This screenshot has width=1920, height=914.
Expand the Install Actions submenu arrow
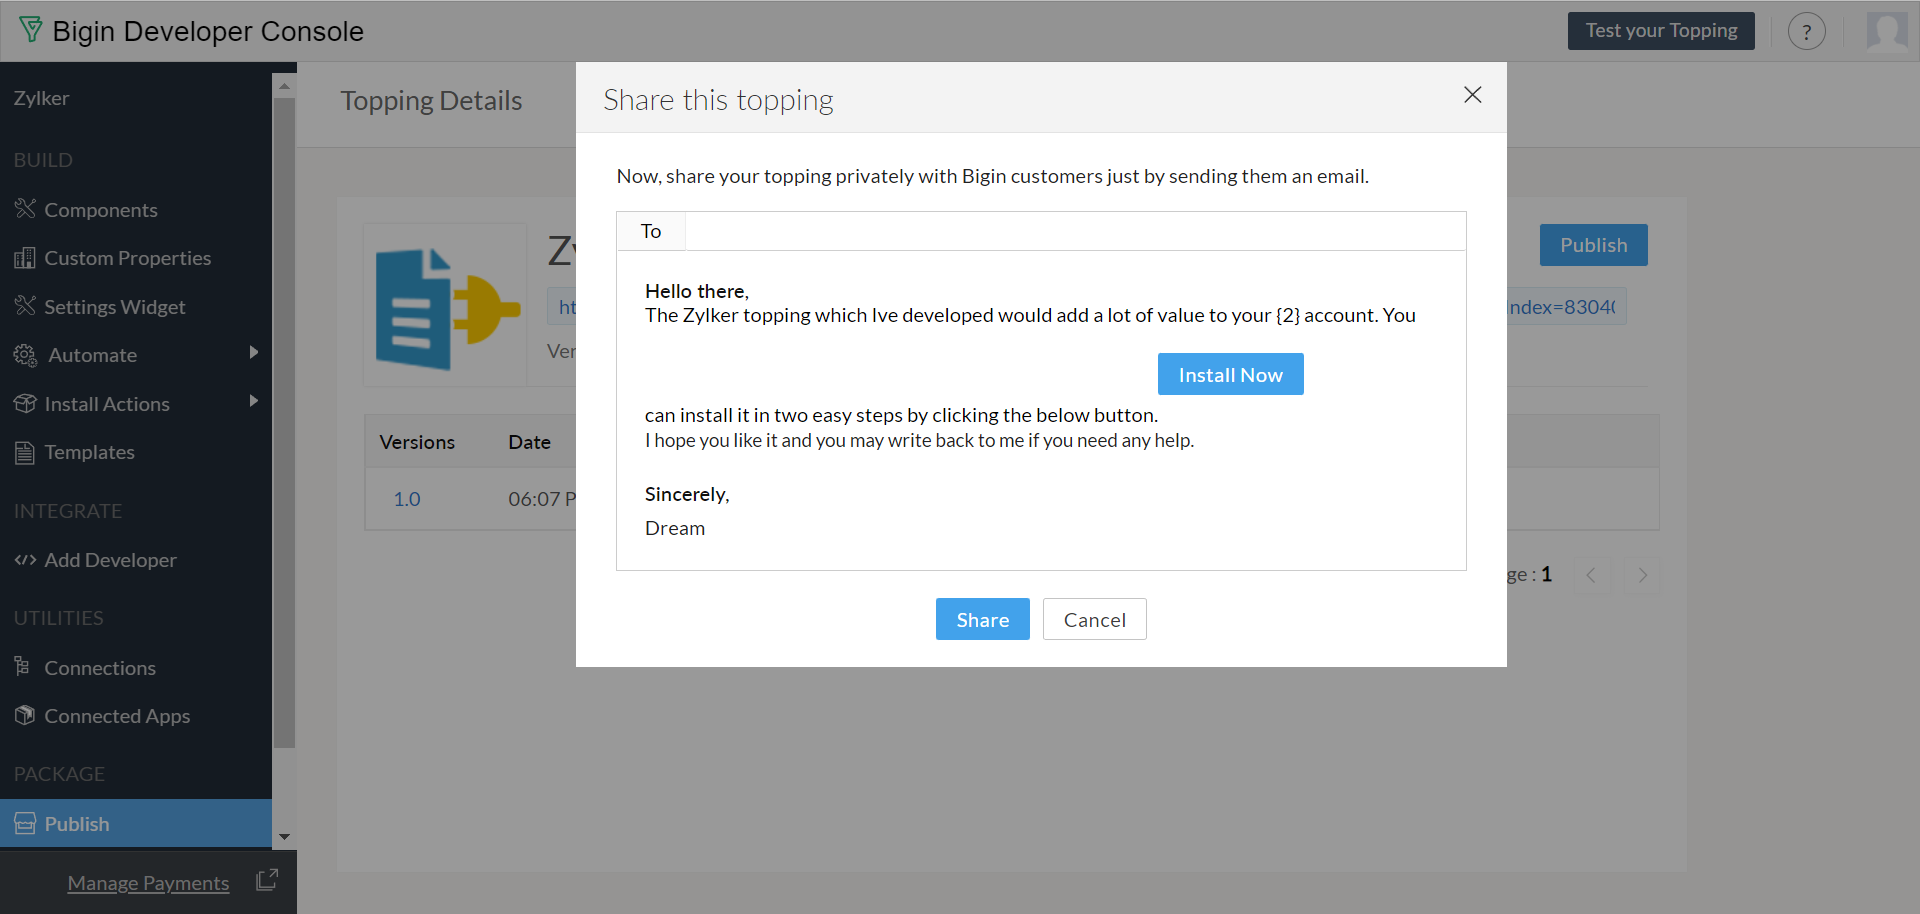[254, 401]
